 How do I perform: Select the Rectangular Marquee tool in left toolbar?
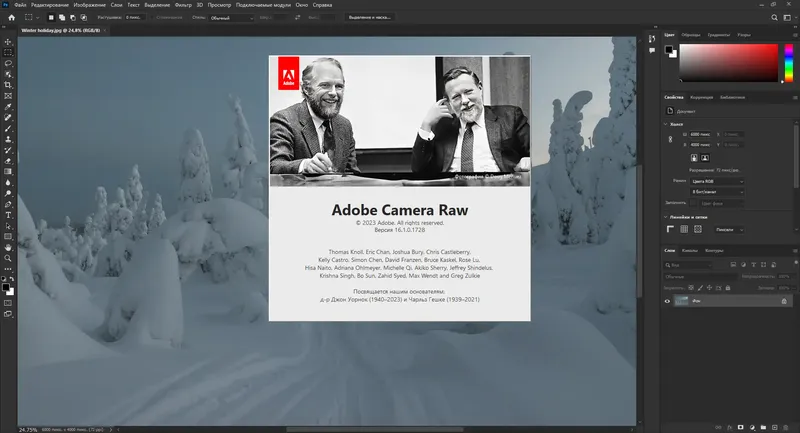pos(8,53)
